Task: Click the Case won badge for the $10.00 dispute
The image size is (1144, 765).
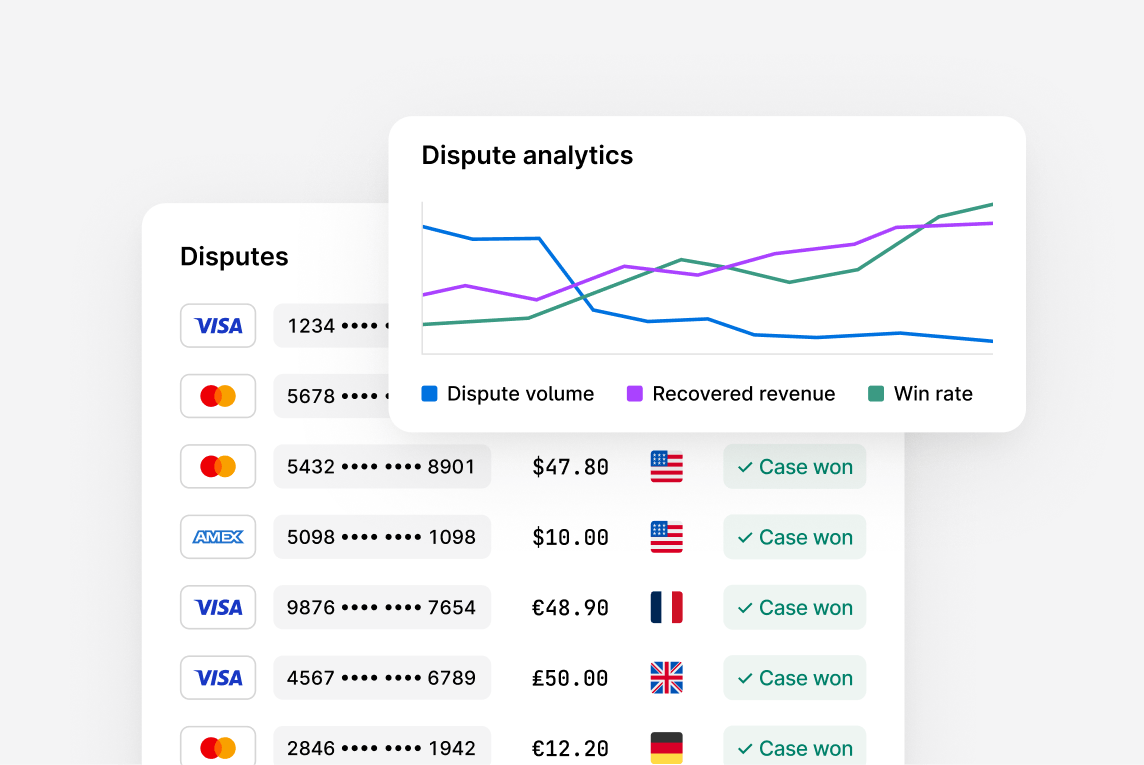Action: pyautogui.click(x=794, y=537)
